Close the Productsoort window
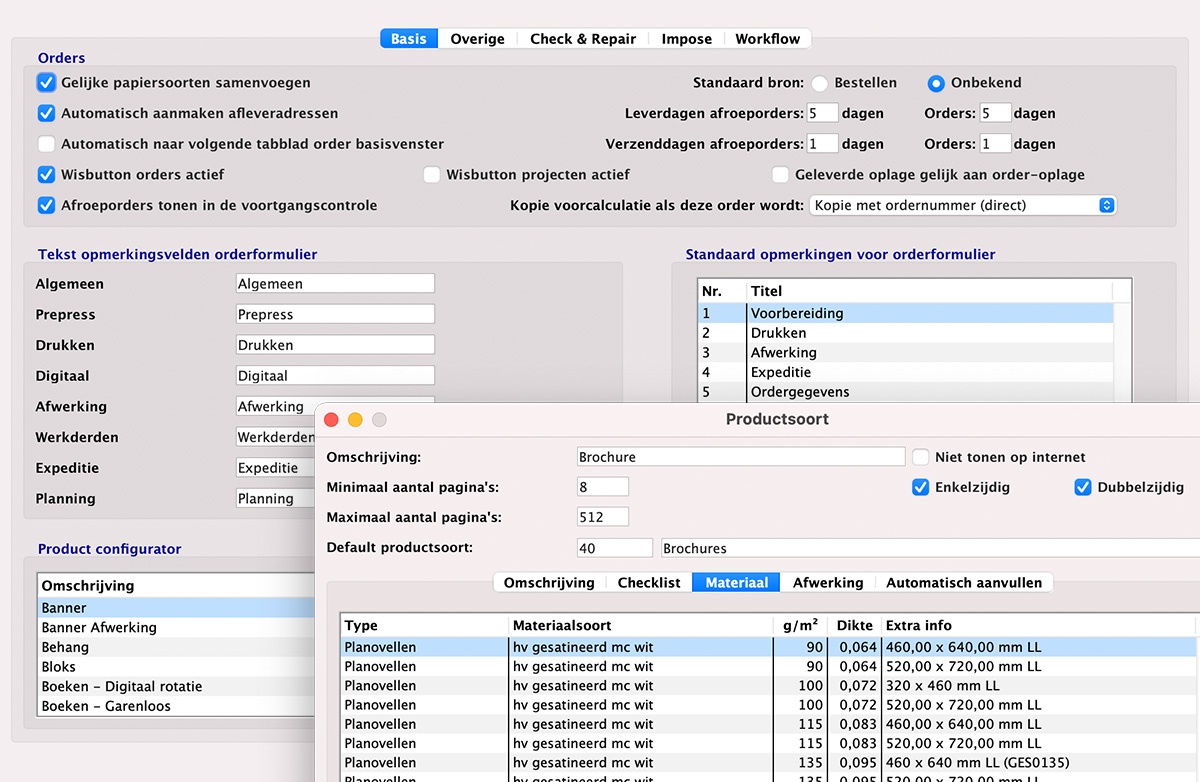This screenshot has height=782, width=1200. (x=332, y=420)
